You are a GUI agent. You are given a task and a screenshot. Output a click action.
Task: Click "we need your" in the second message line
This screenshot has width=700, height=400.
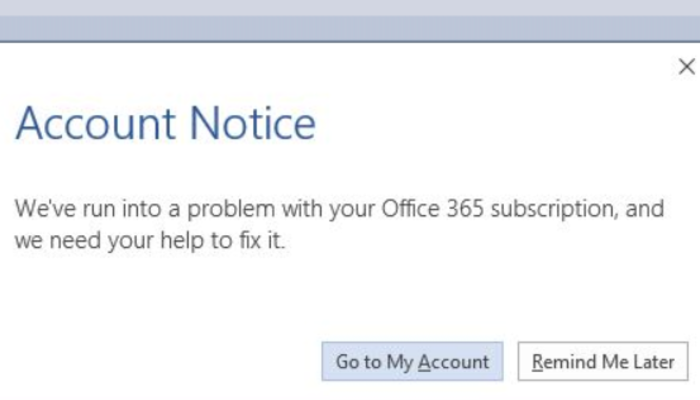[84, 242]
